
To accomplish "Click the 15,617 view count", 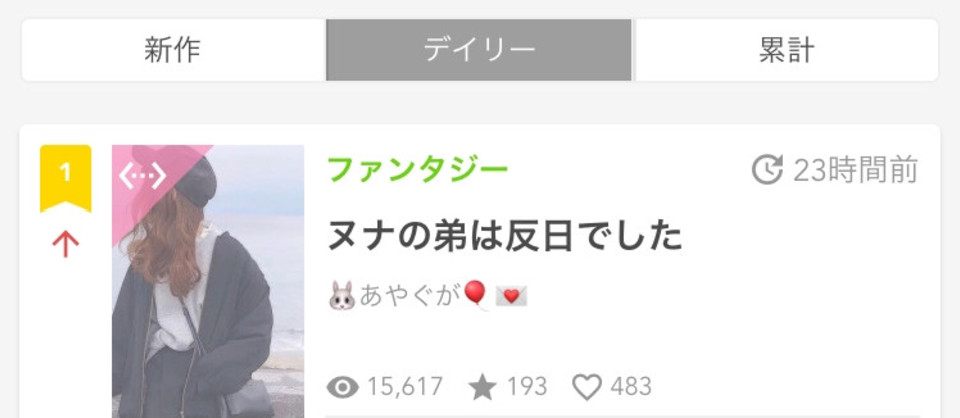I will click(x=405, y=387).
